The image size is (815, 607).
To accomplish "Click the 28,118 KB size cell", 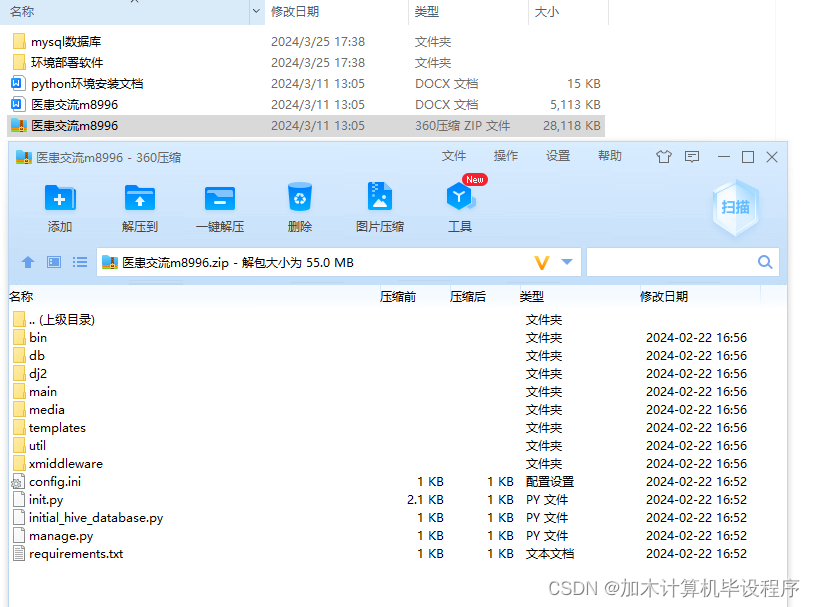I will [572, 126].
